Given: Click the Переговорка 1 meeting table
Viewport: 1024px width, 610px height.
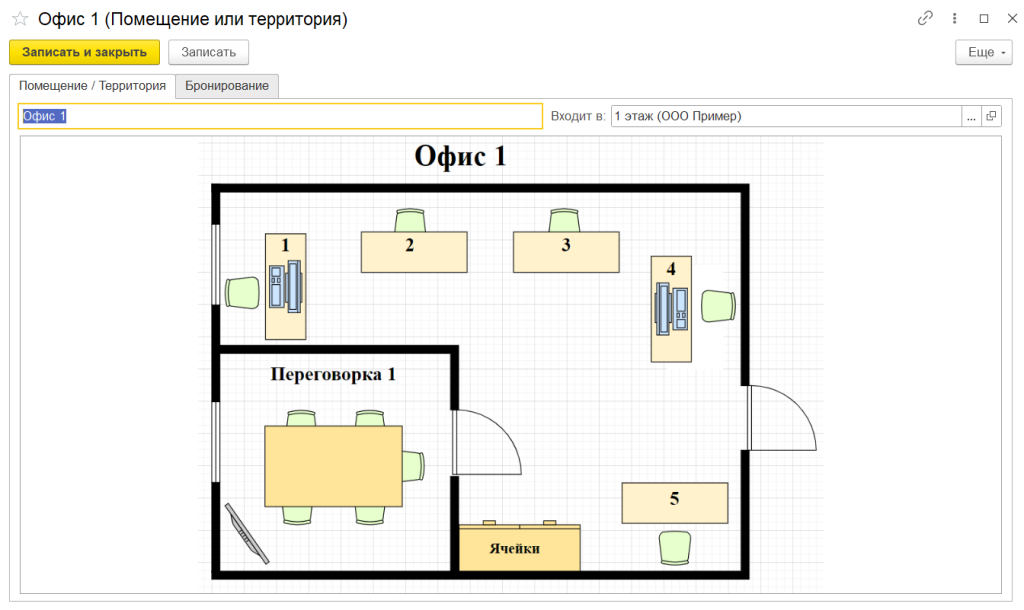Looking at the screenshot, I should [x=332, y=466].
